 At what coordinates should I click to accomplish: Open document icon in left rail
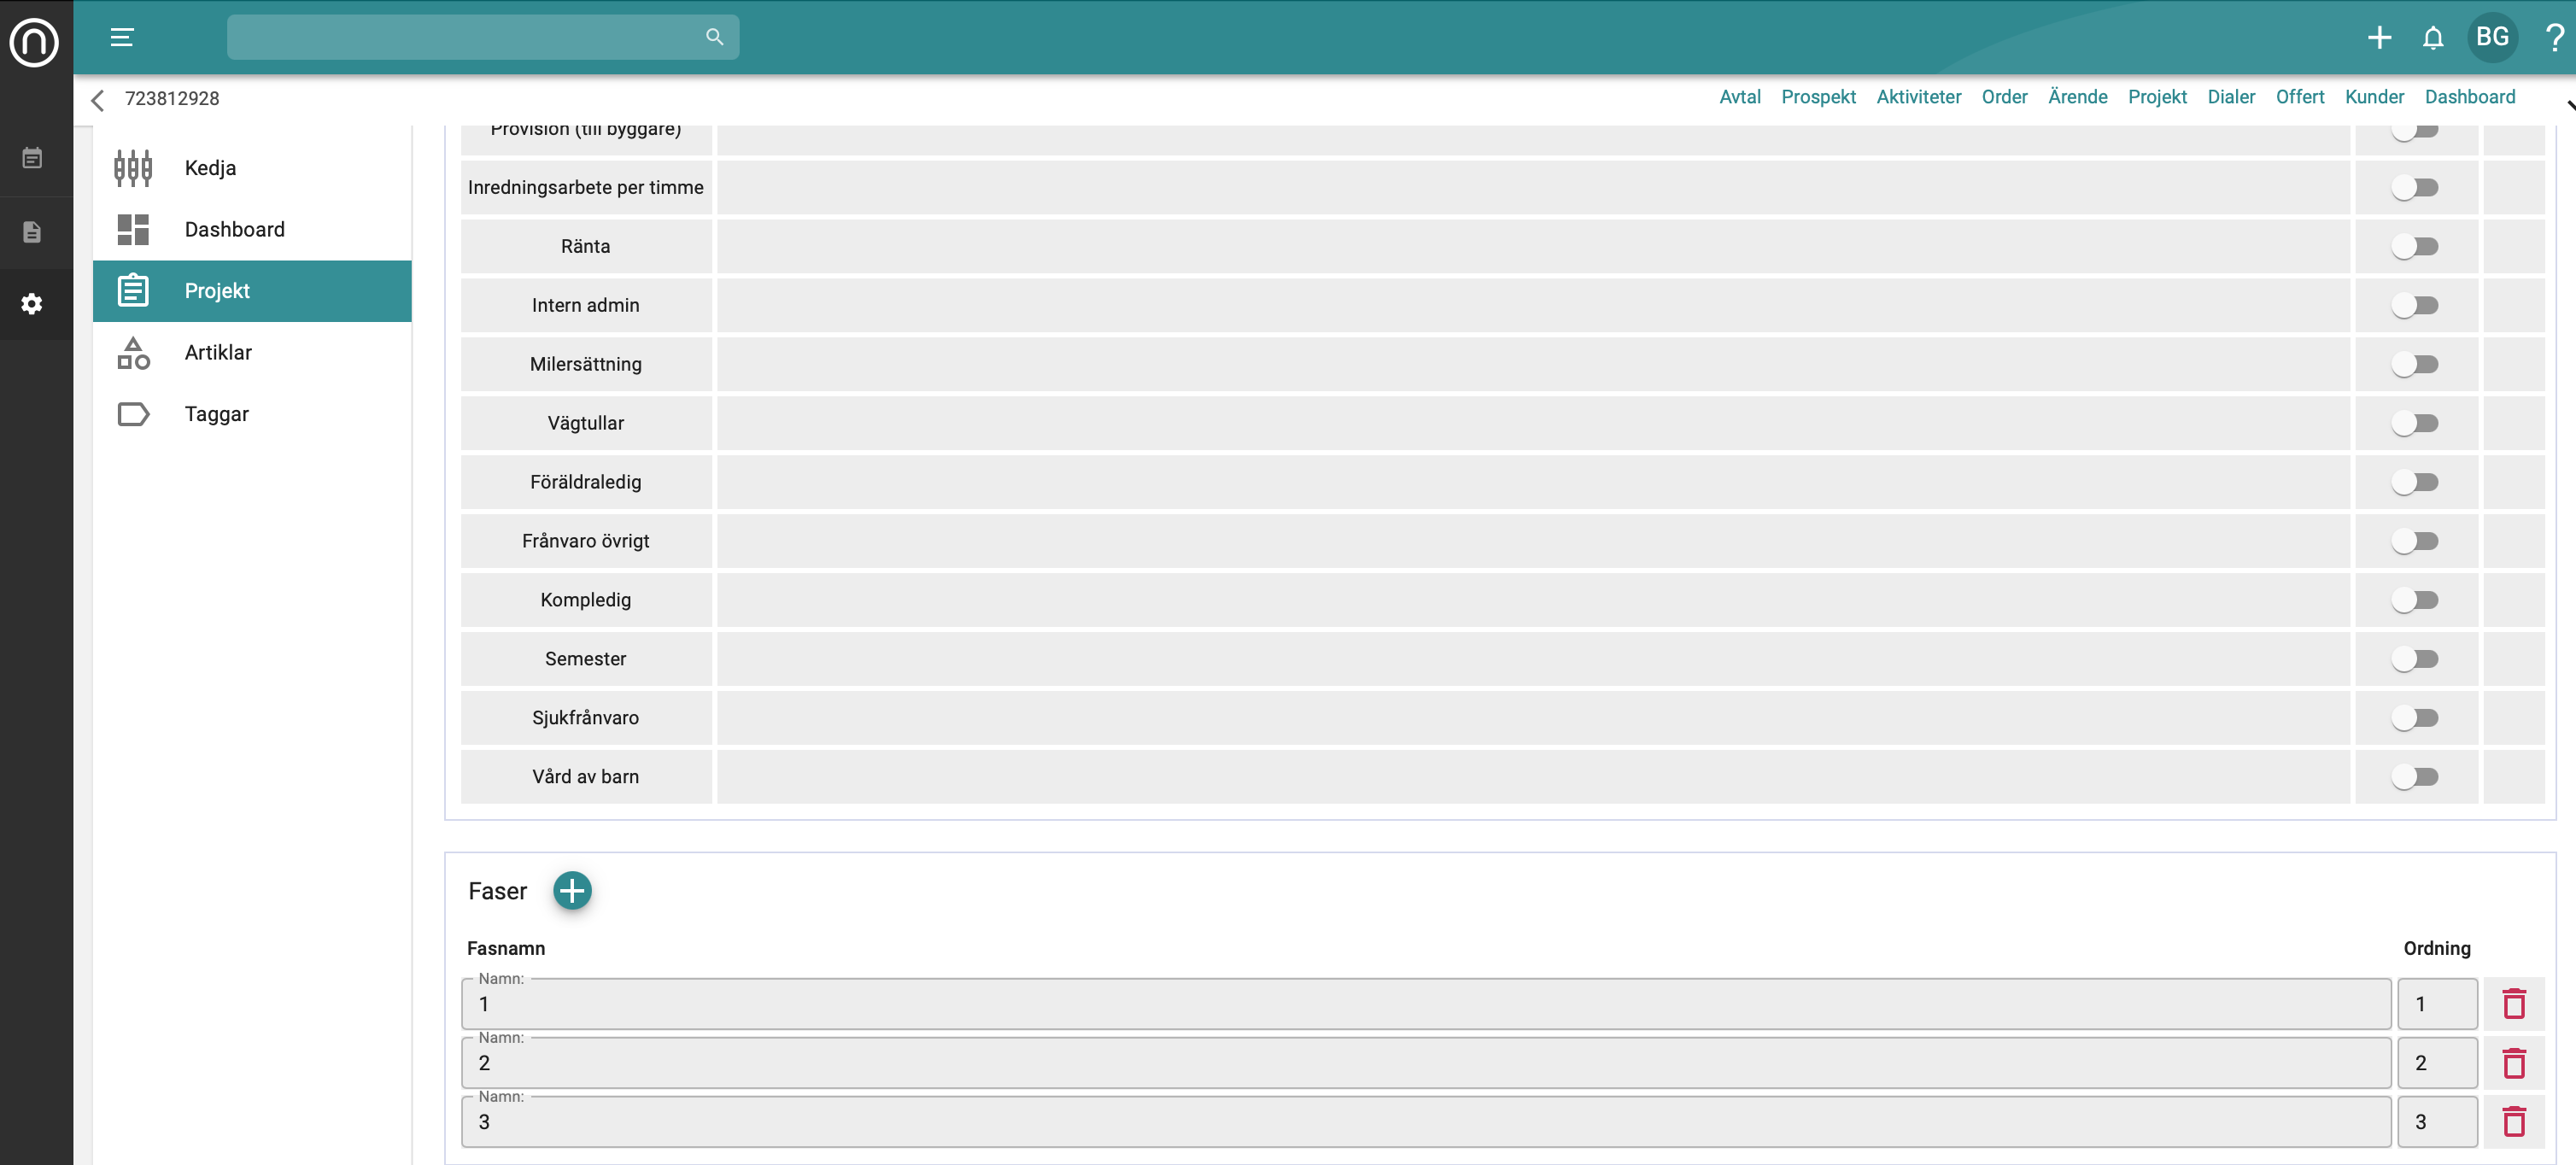click(32, 232)
